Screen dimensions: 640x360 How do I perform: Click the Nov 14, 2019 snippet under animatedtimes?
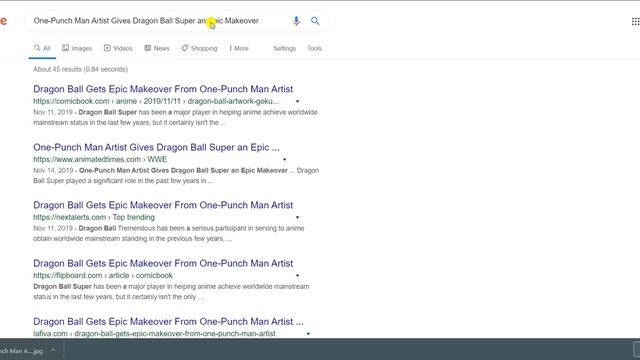coord(176,176)
